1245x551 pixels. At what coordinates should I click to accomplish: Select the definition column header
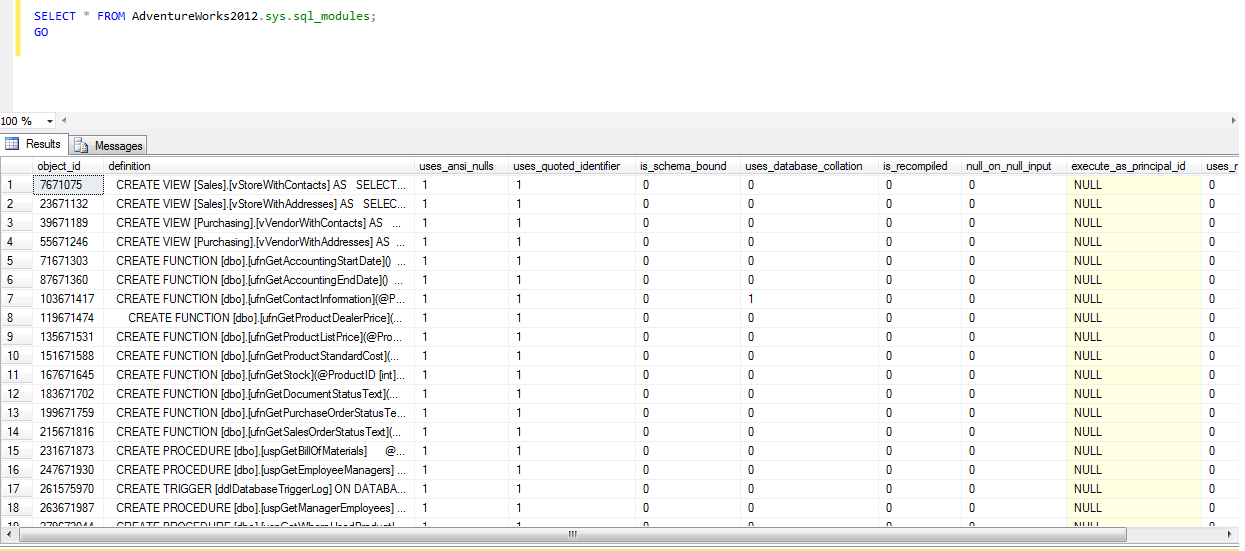[259, 166]
